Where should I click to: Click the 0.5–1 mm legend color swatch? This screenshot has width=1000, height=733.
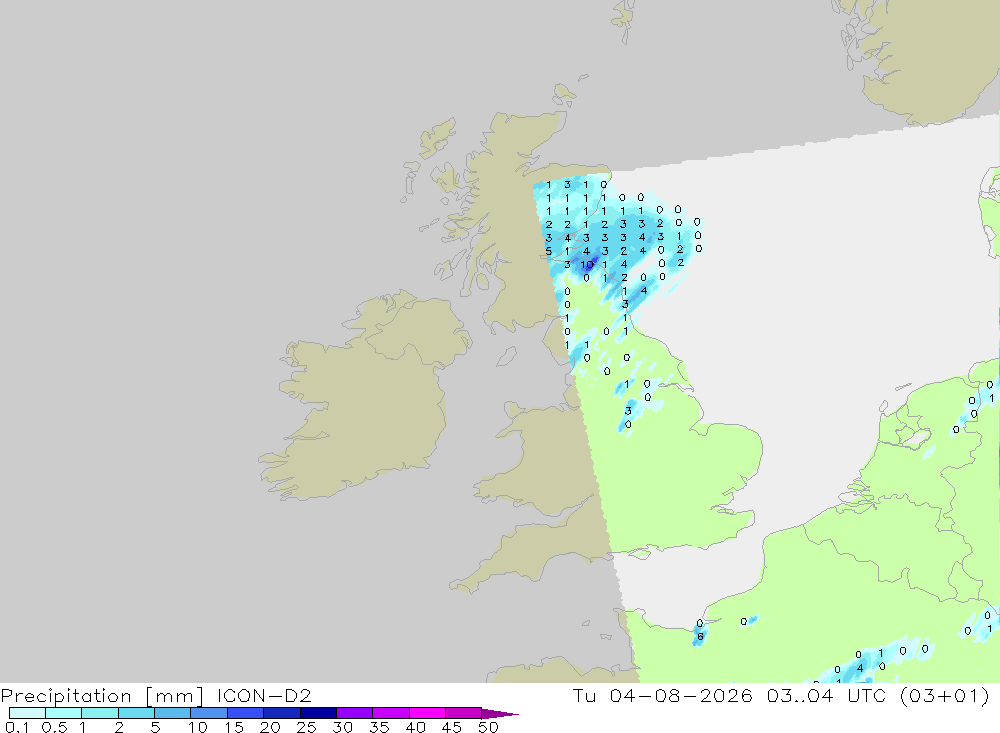[x=64, y=713]
